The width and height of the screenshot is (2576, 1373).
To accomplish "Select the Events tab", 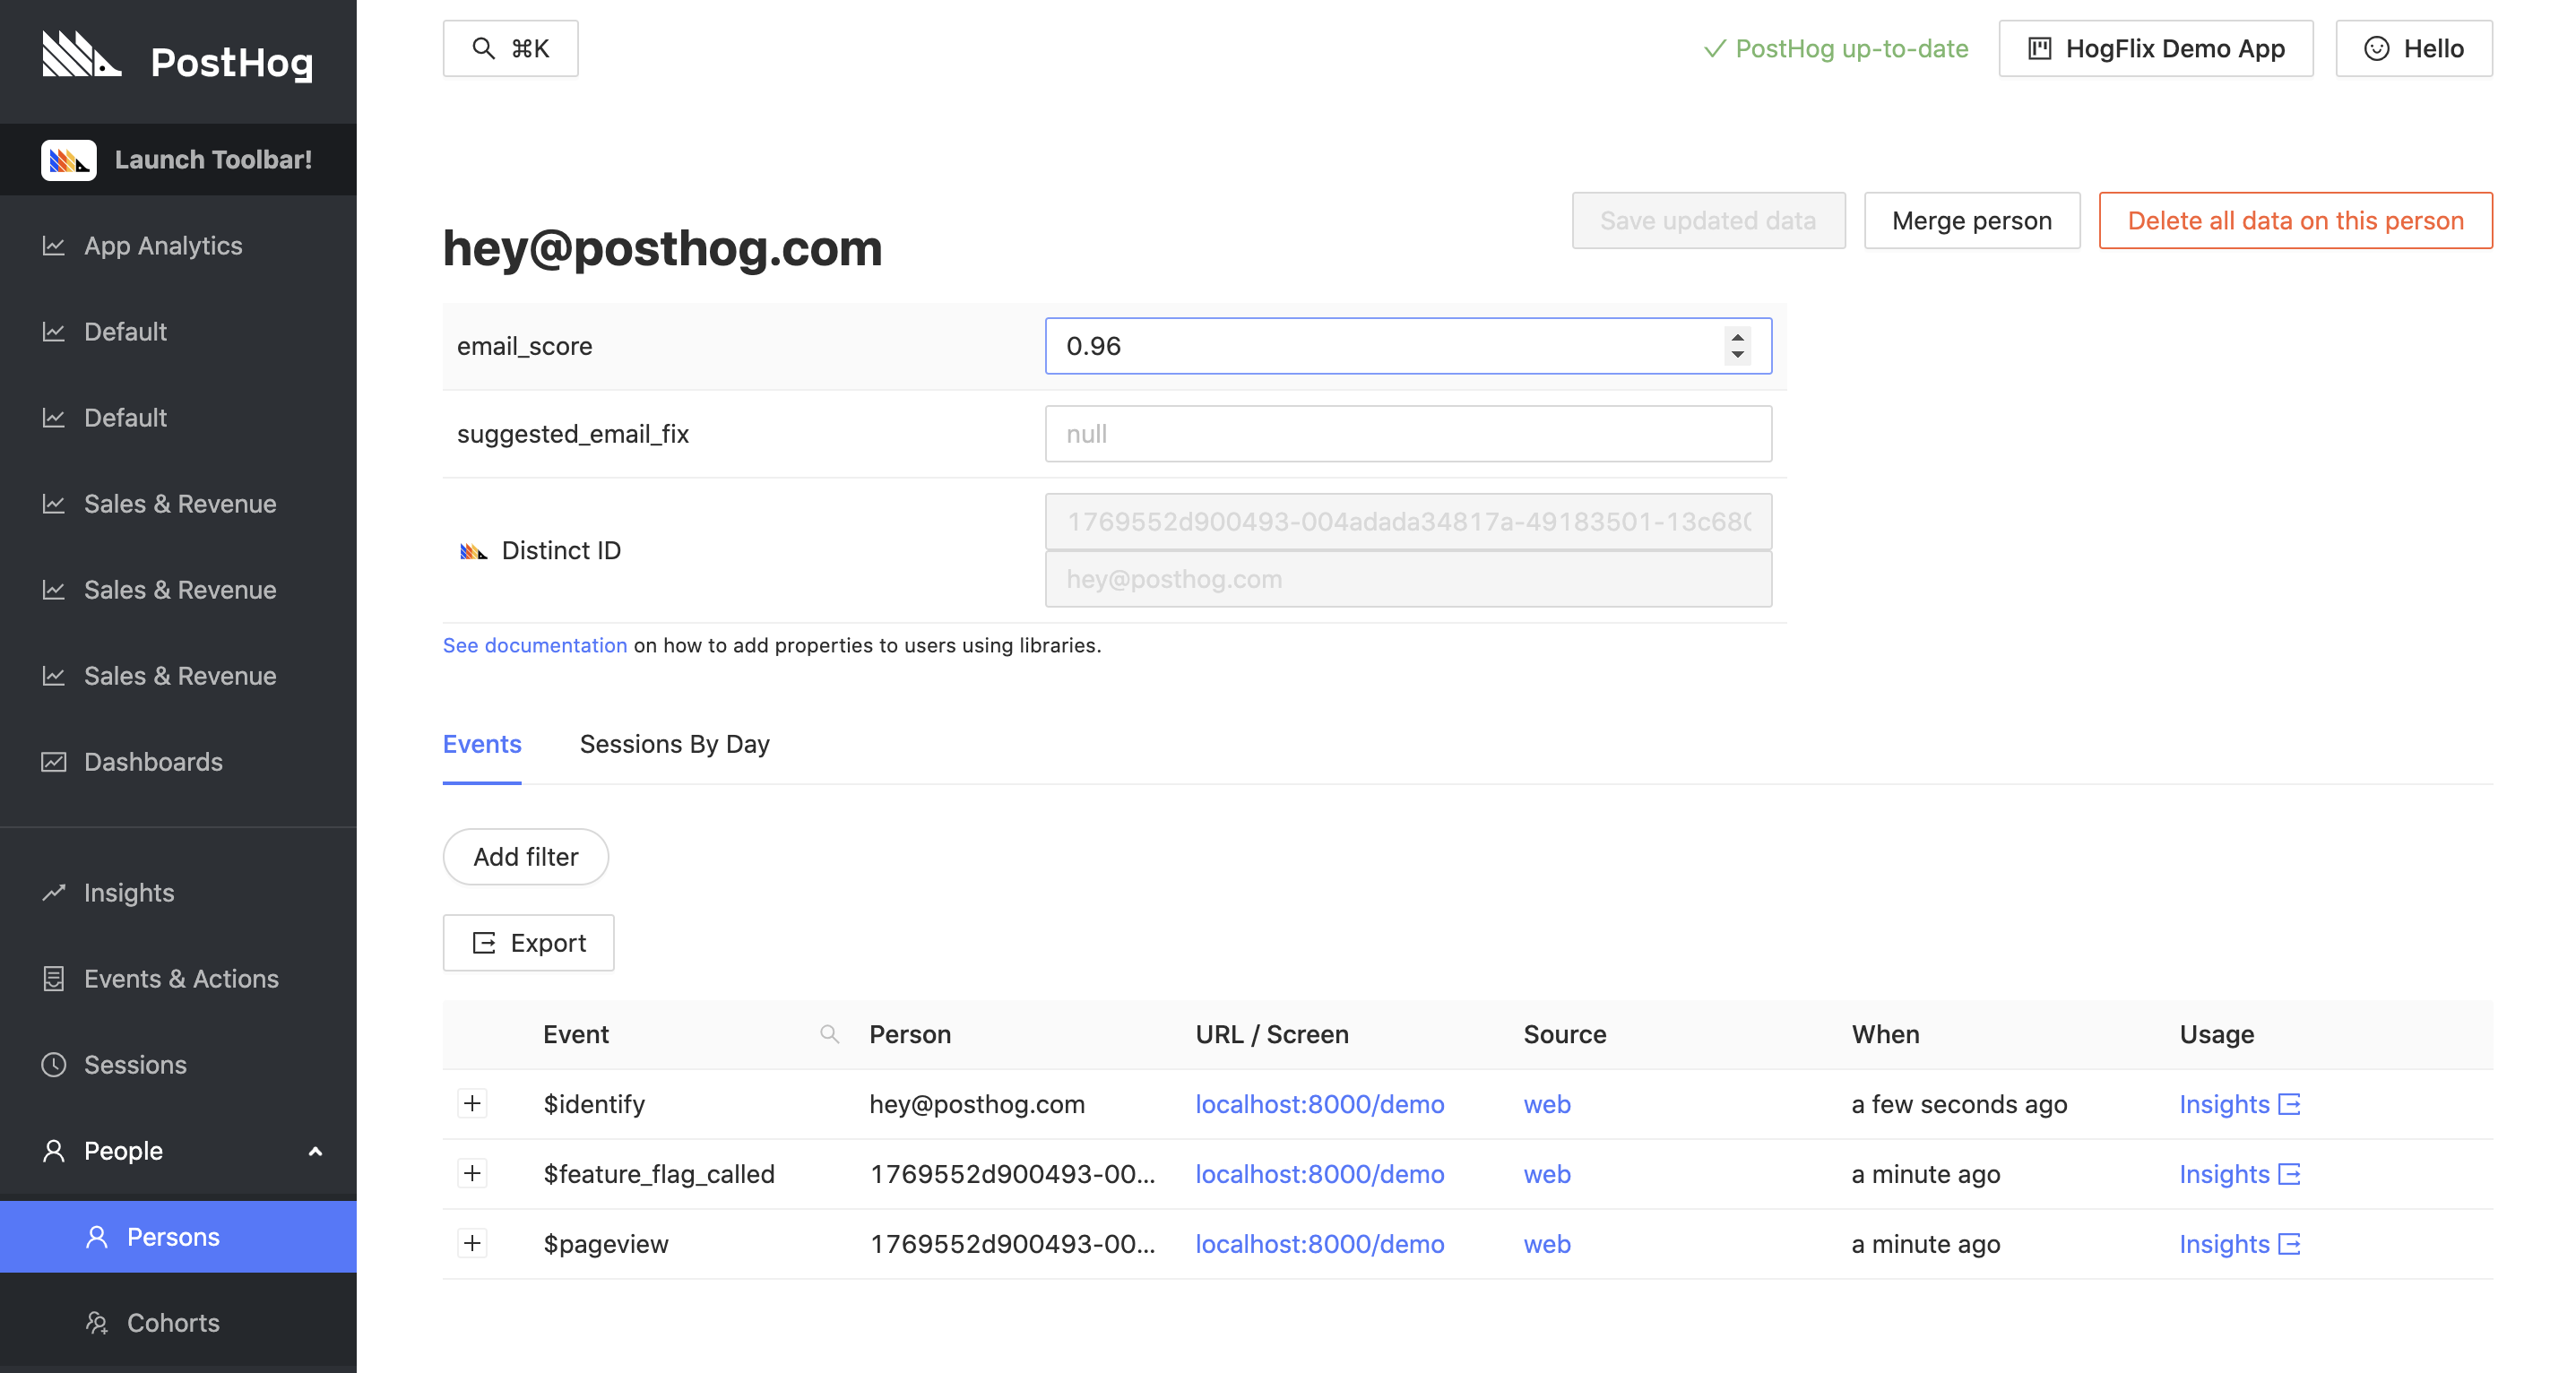I will coord(482,744).
